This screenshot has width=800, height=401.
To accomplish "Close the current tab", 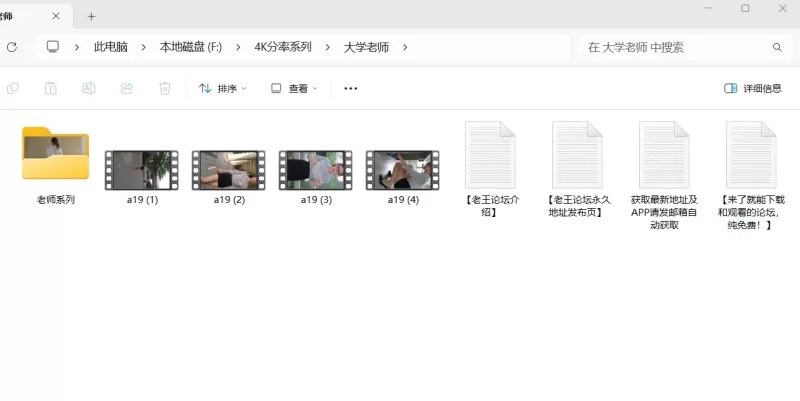I will pyautogui.click(x=56, y=16).
